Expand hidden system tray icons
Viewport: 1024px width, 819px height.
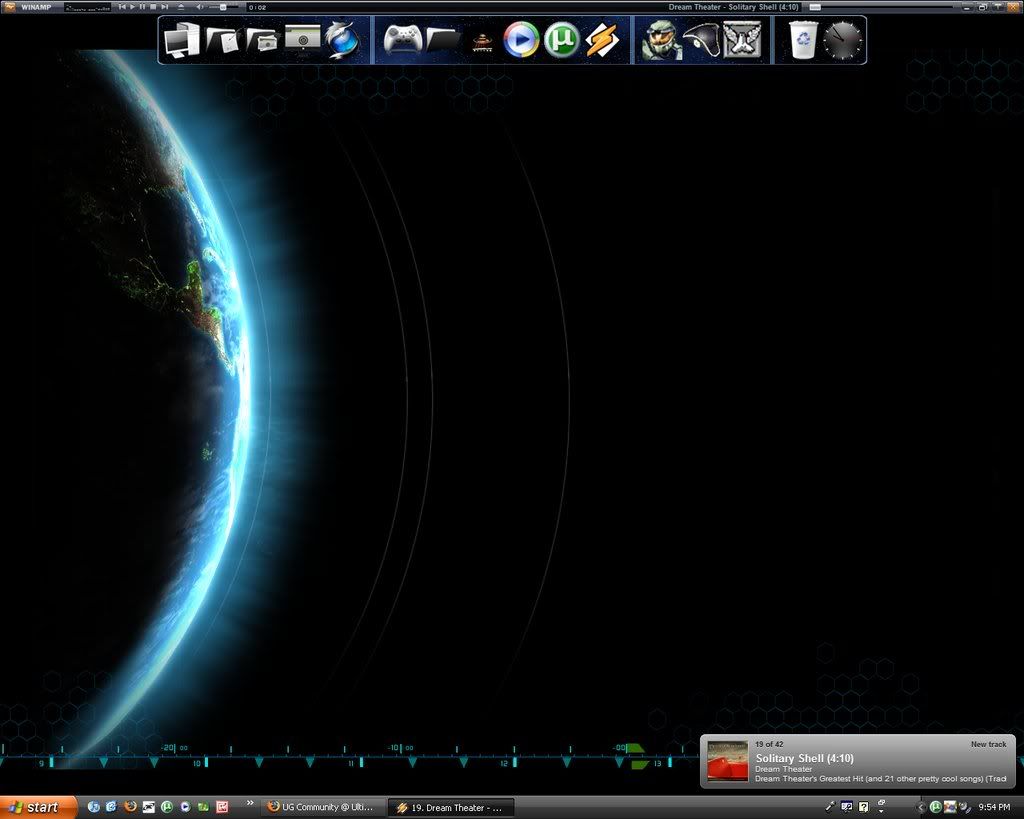point(921,808)
